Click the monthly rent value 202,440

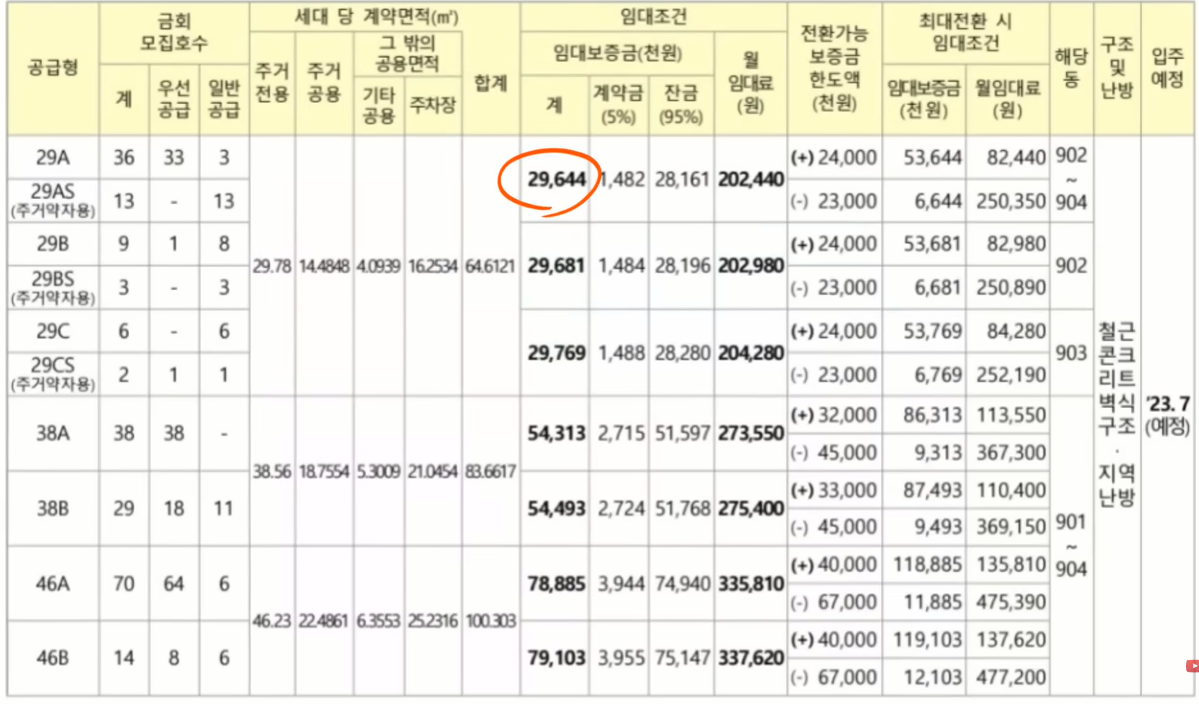751,179
